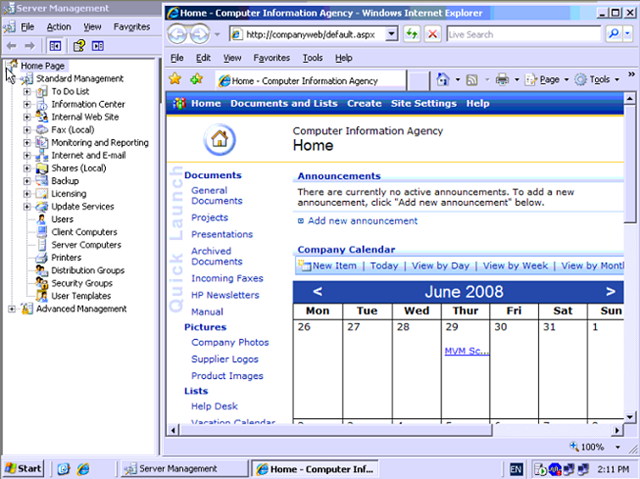Click the round Home icon beside site title
This screenshot has width=640, height=479.
(x=220, y=140)
